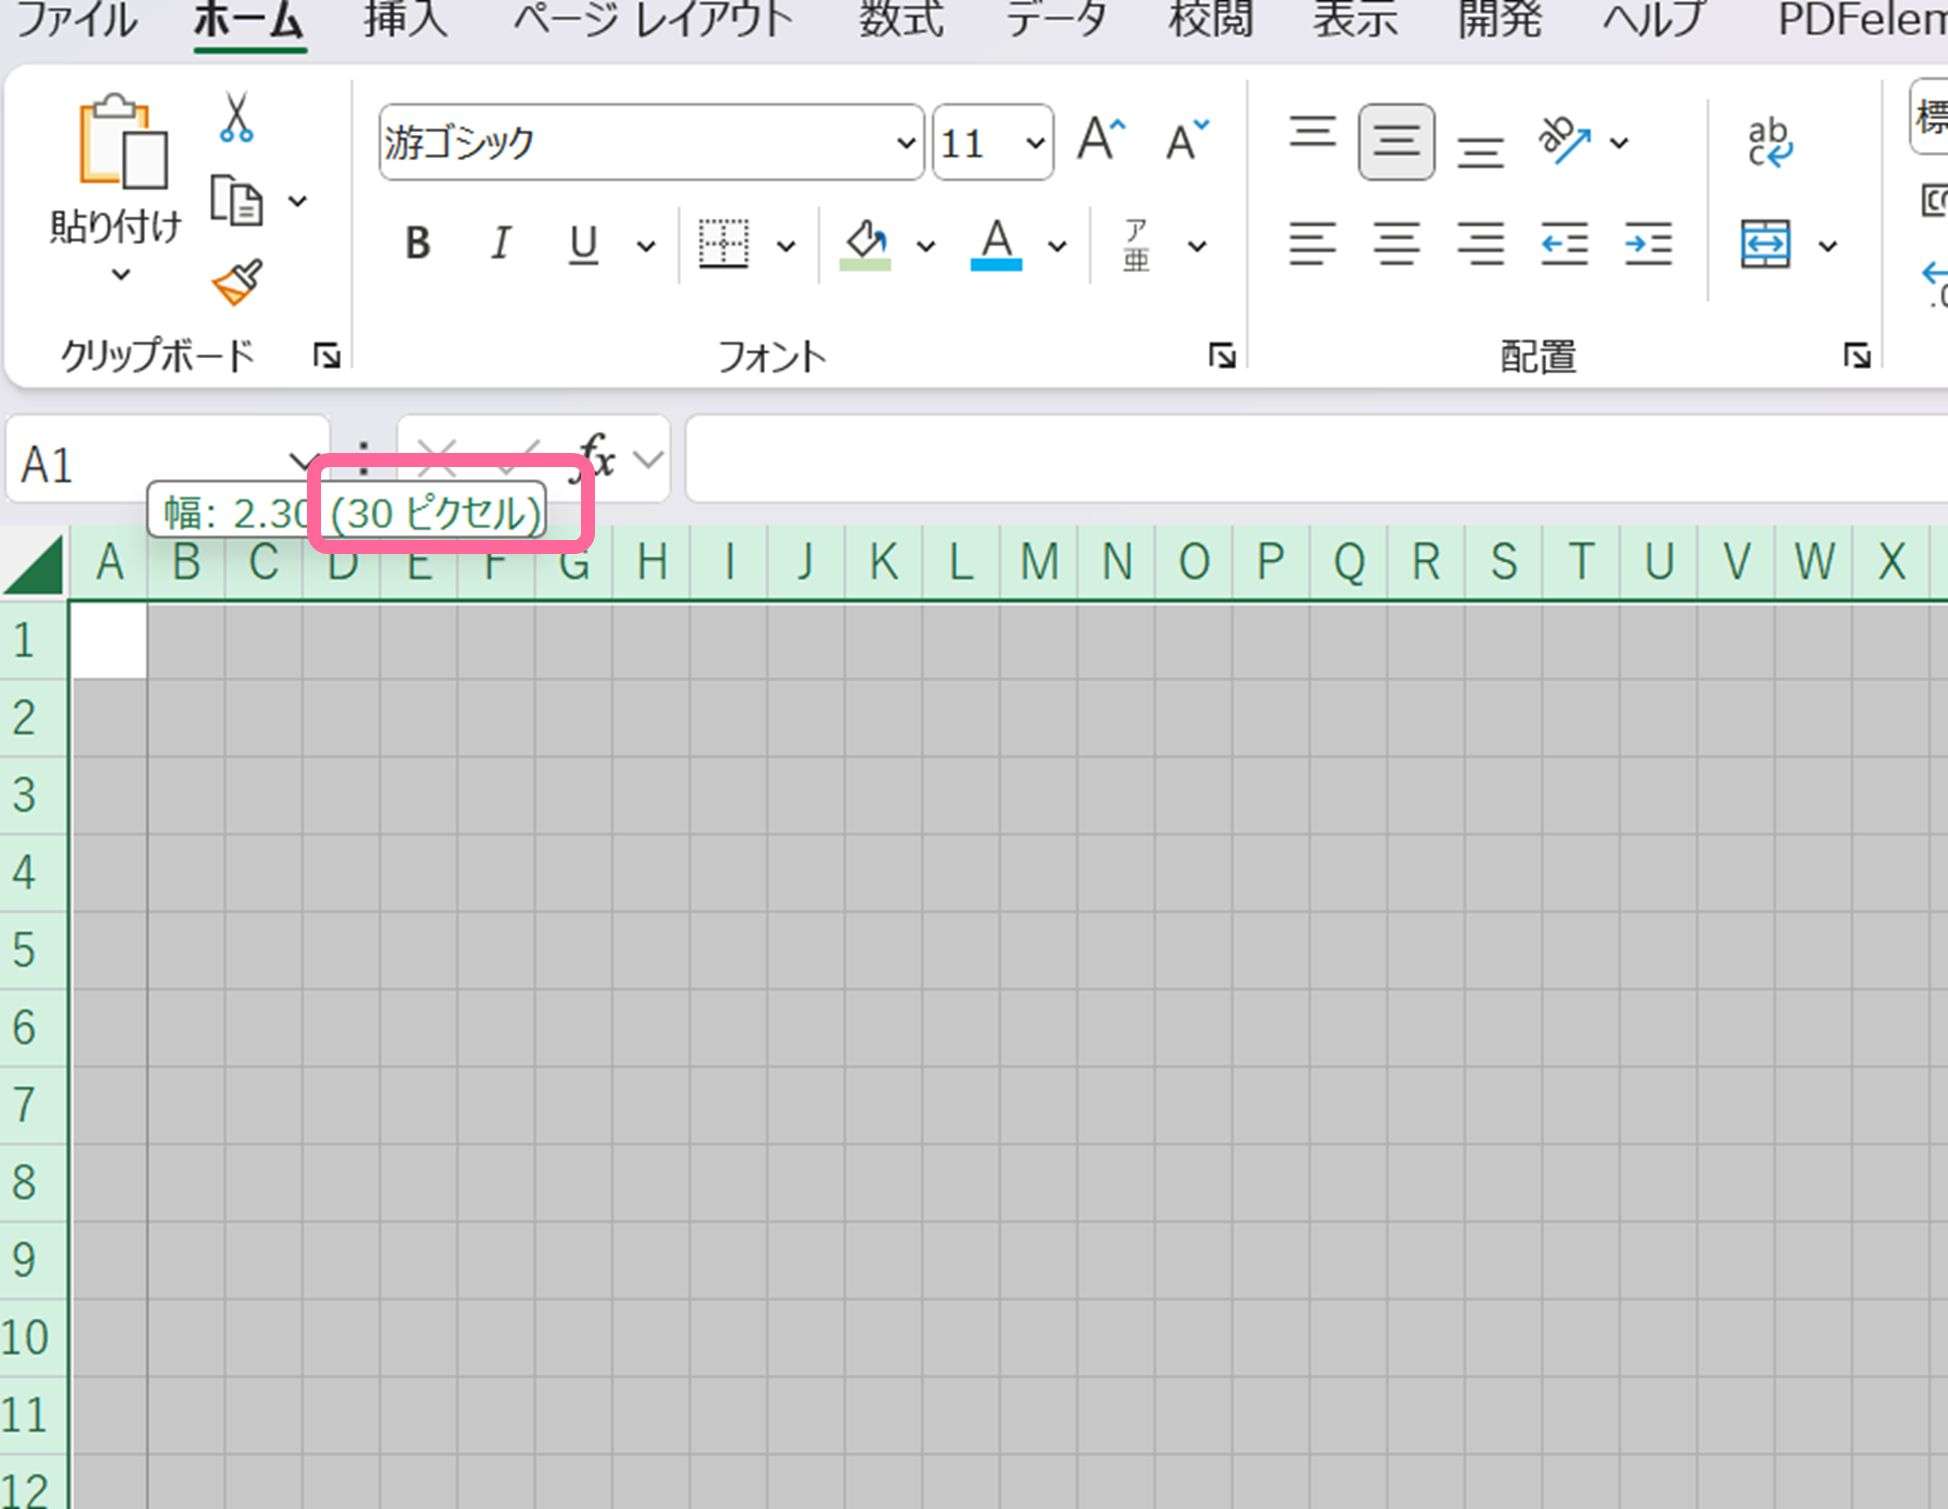Copy selection with the Copy icon
Image resolution: width=1948 pixels, height=1509 pixels.
pos(236,200)
